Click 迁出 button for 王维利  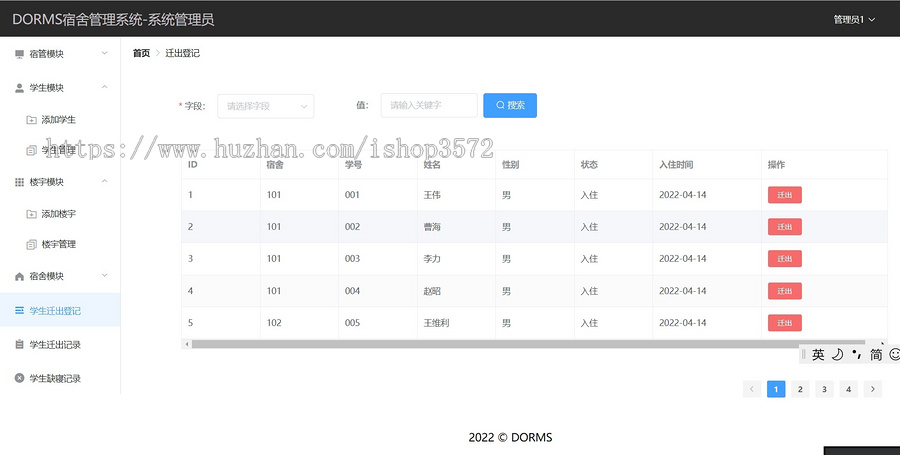pos(785,323)
